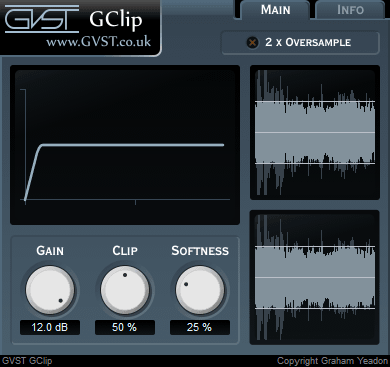This screenshot has width=390, height=367.
Task: Click the Clip knob
Action: (125, 290)
